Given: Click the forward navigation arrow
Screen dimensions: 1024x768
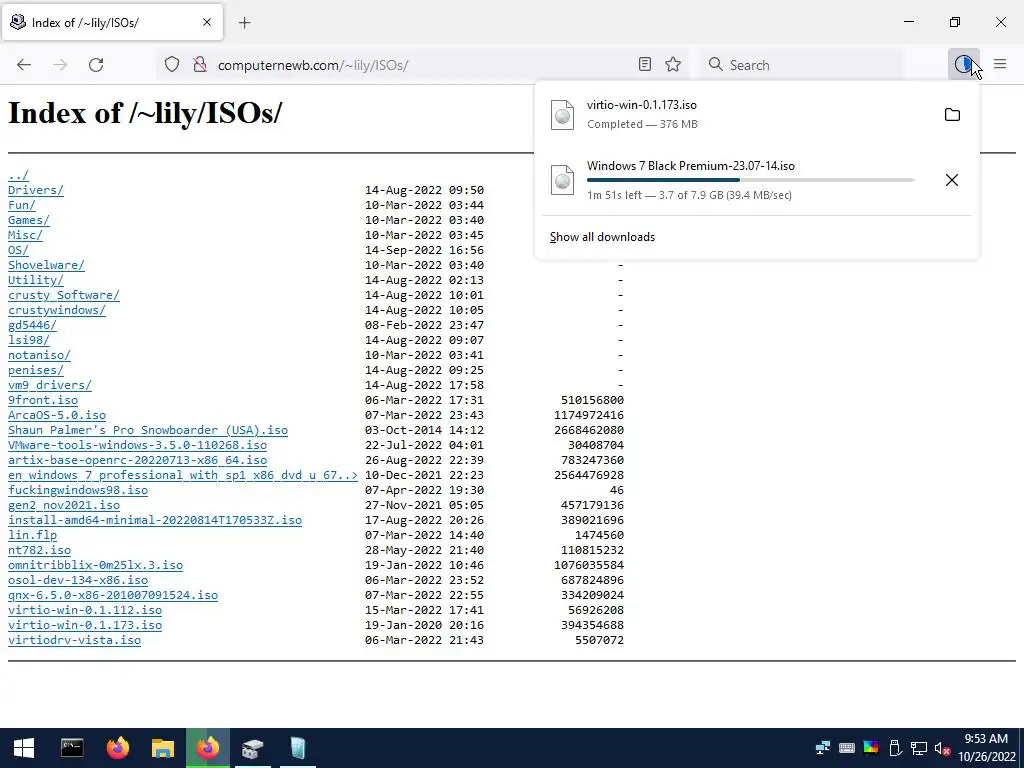Looking at the screenshot, I should [x=60, y=65].
